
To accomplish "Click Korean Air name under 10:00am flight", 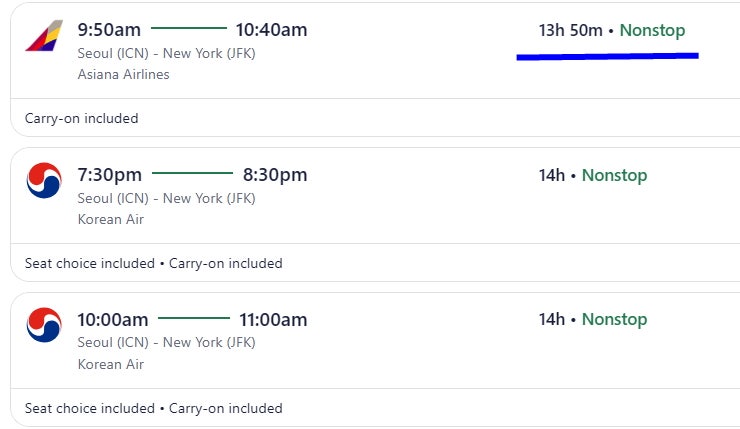I will click(111, 364).
